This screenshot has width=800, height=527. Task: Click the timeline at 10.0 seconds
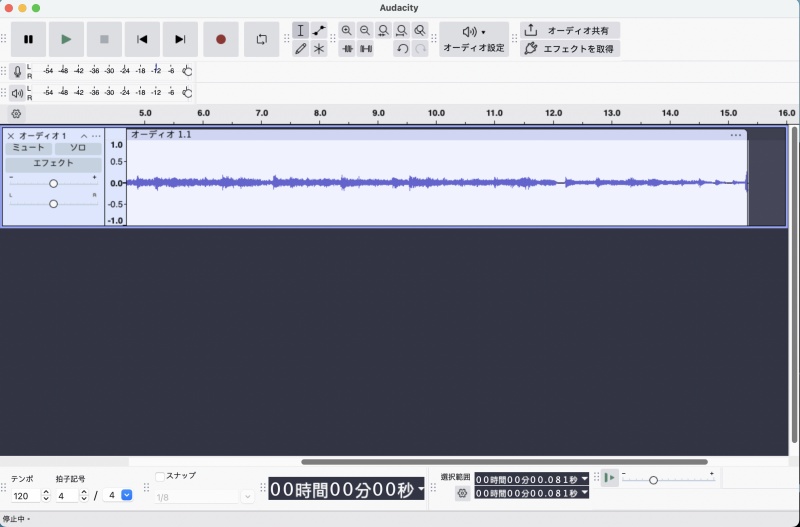pos(436,113)
